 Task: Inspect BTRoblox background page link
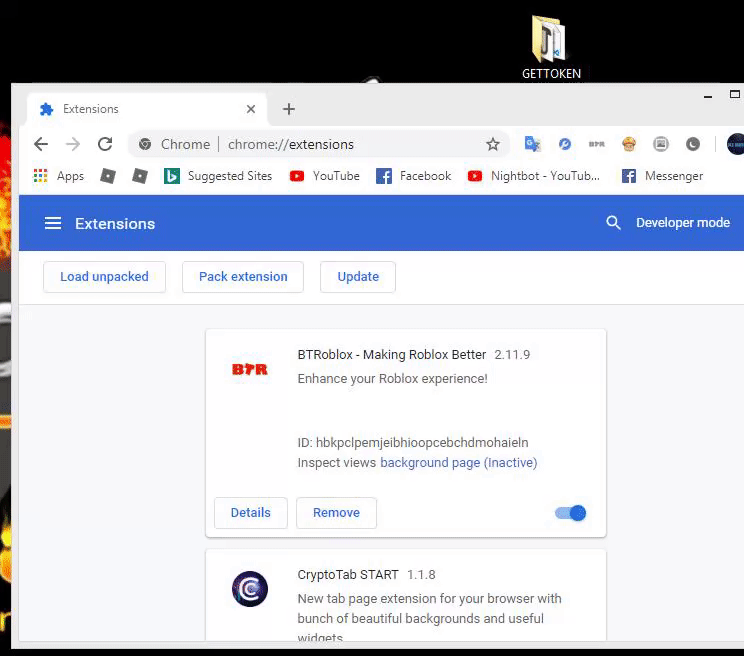(x=459, y=462)
